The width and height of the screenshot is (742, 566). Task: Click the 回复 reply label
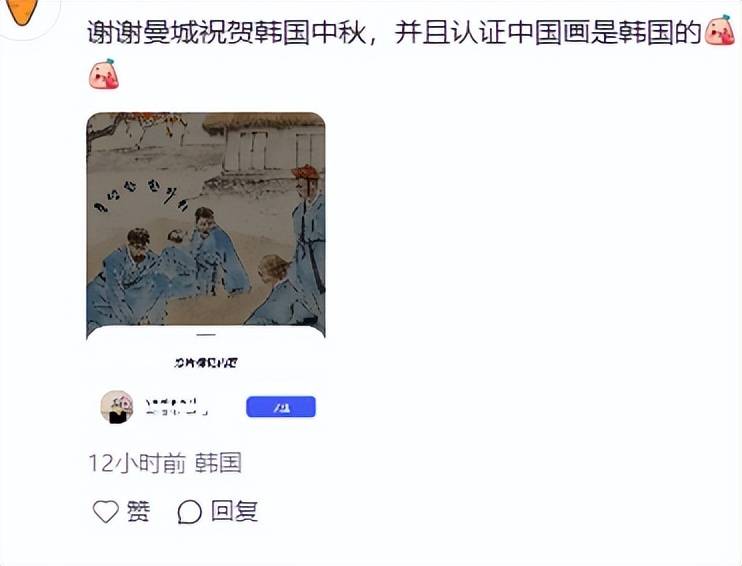tap(235, 512)
